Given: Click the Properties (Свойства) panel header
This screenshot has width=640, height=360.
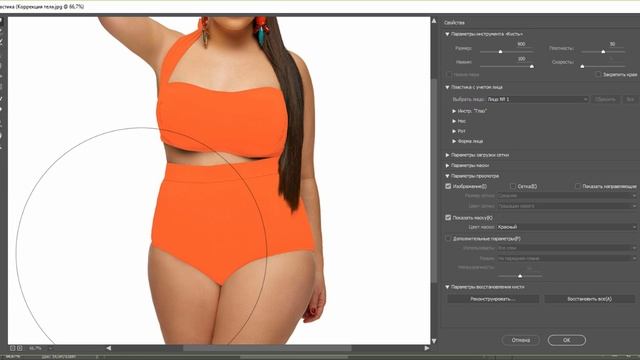Looking at the screenshot, I should pyautogui.click(x=454, y=22).
